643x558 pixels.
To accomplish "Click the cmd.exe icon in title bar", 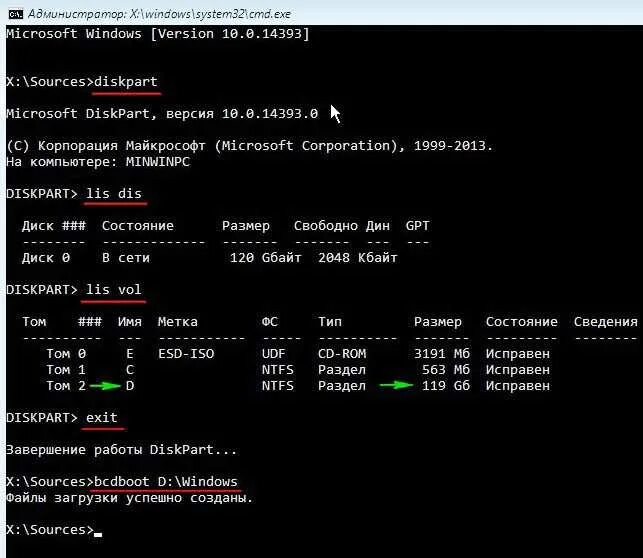I will (x=16, y=14).
